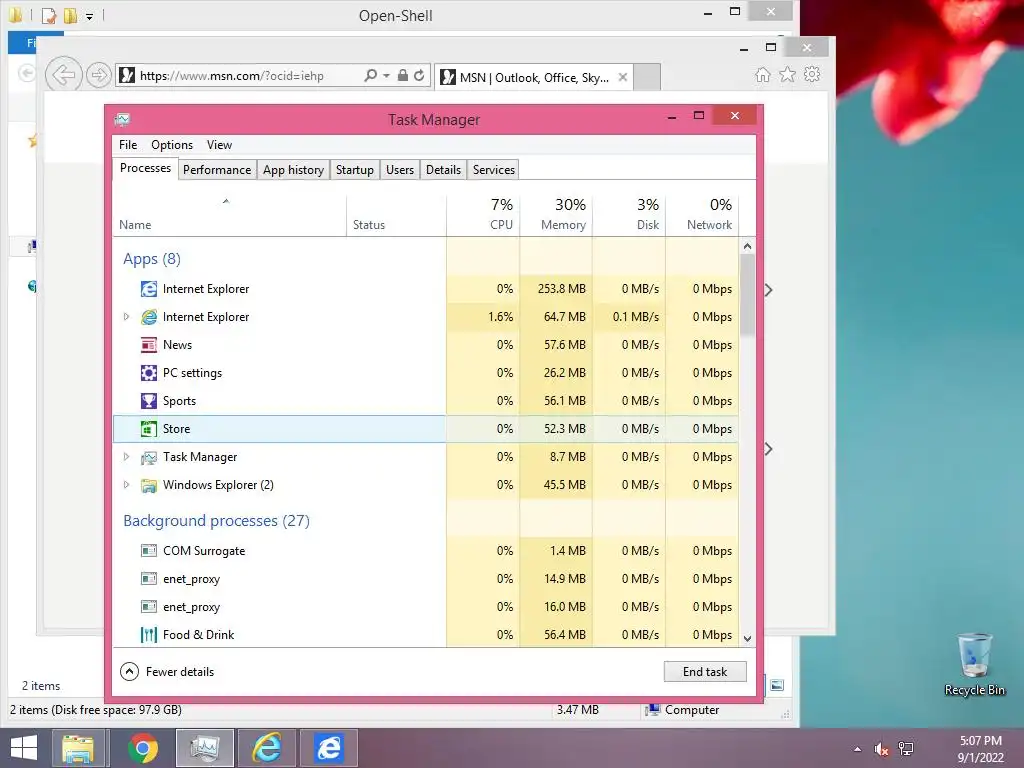Click the COM Surrogate process icon
Viewport: 1024px width, 768px height.
point(149,551)
